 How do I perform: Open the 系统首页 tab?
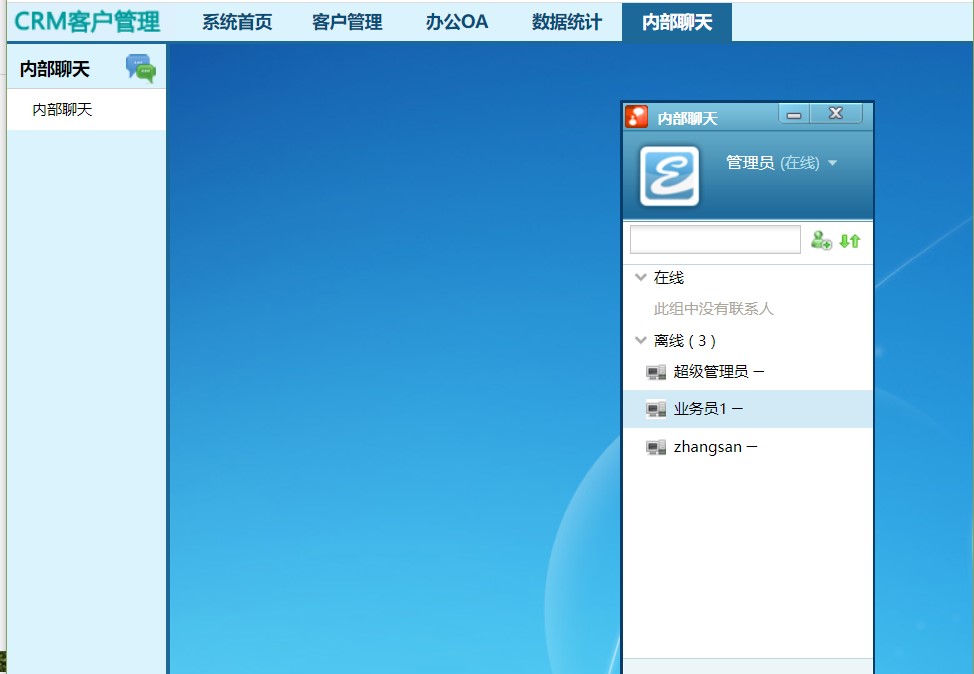237,22
